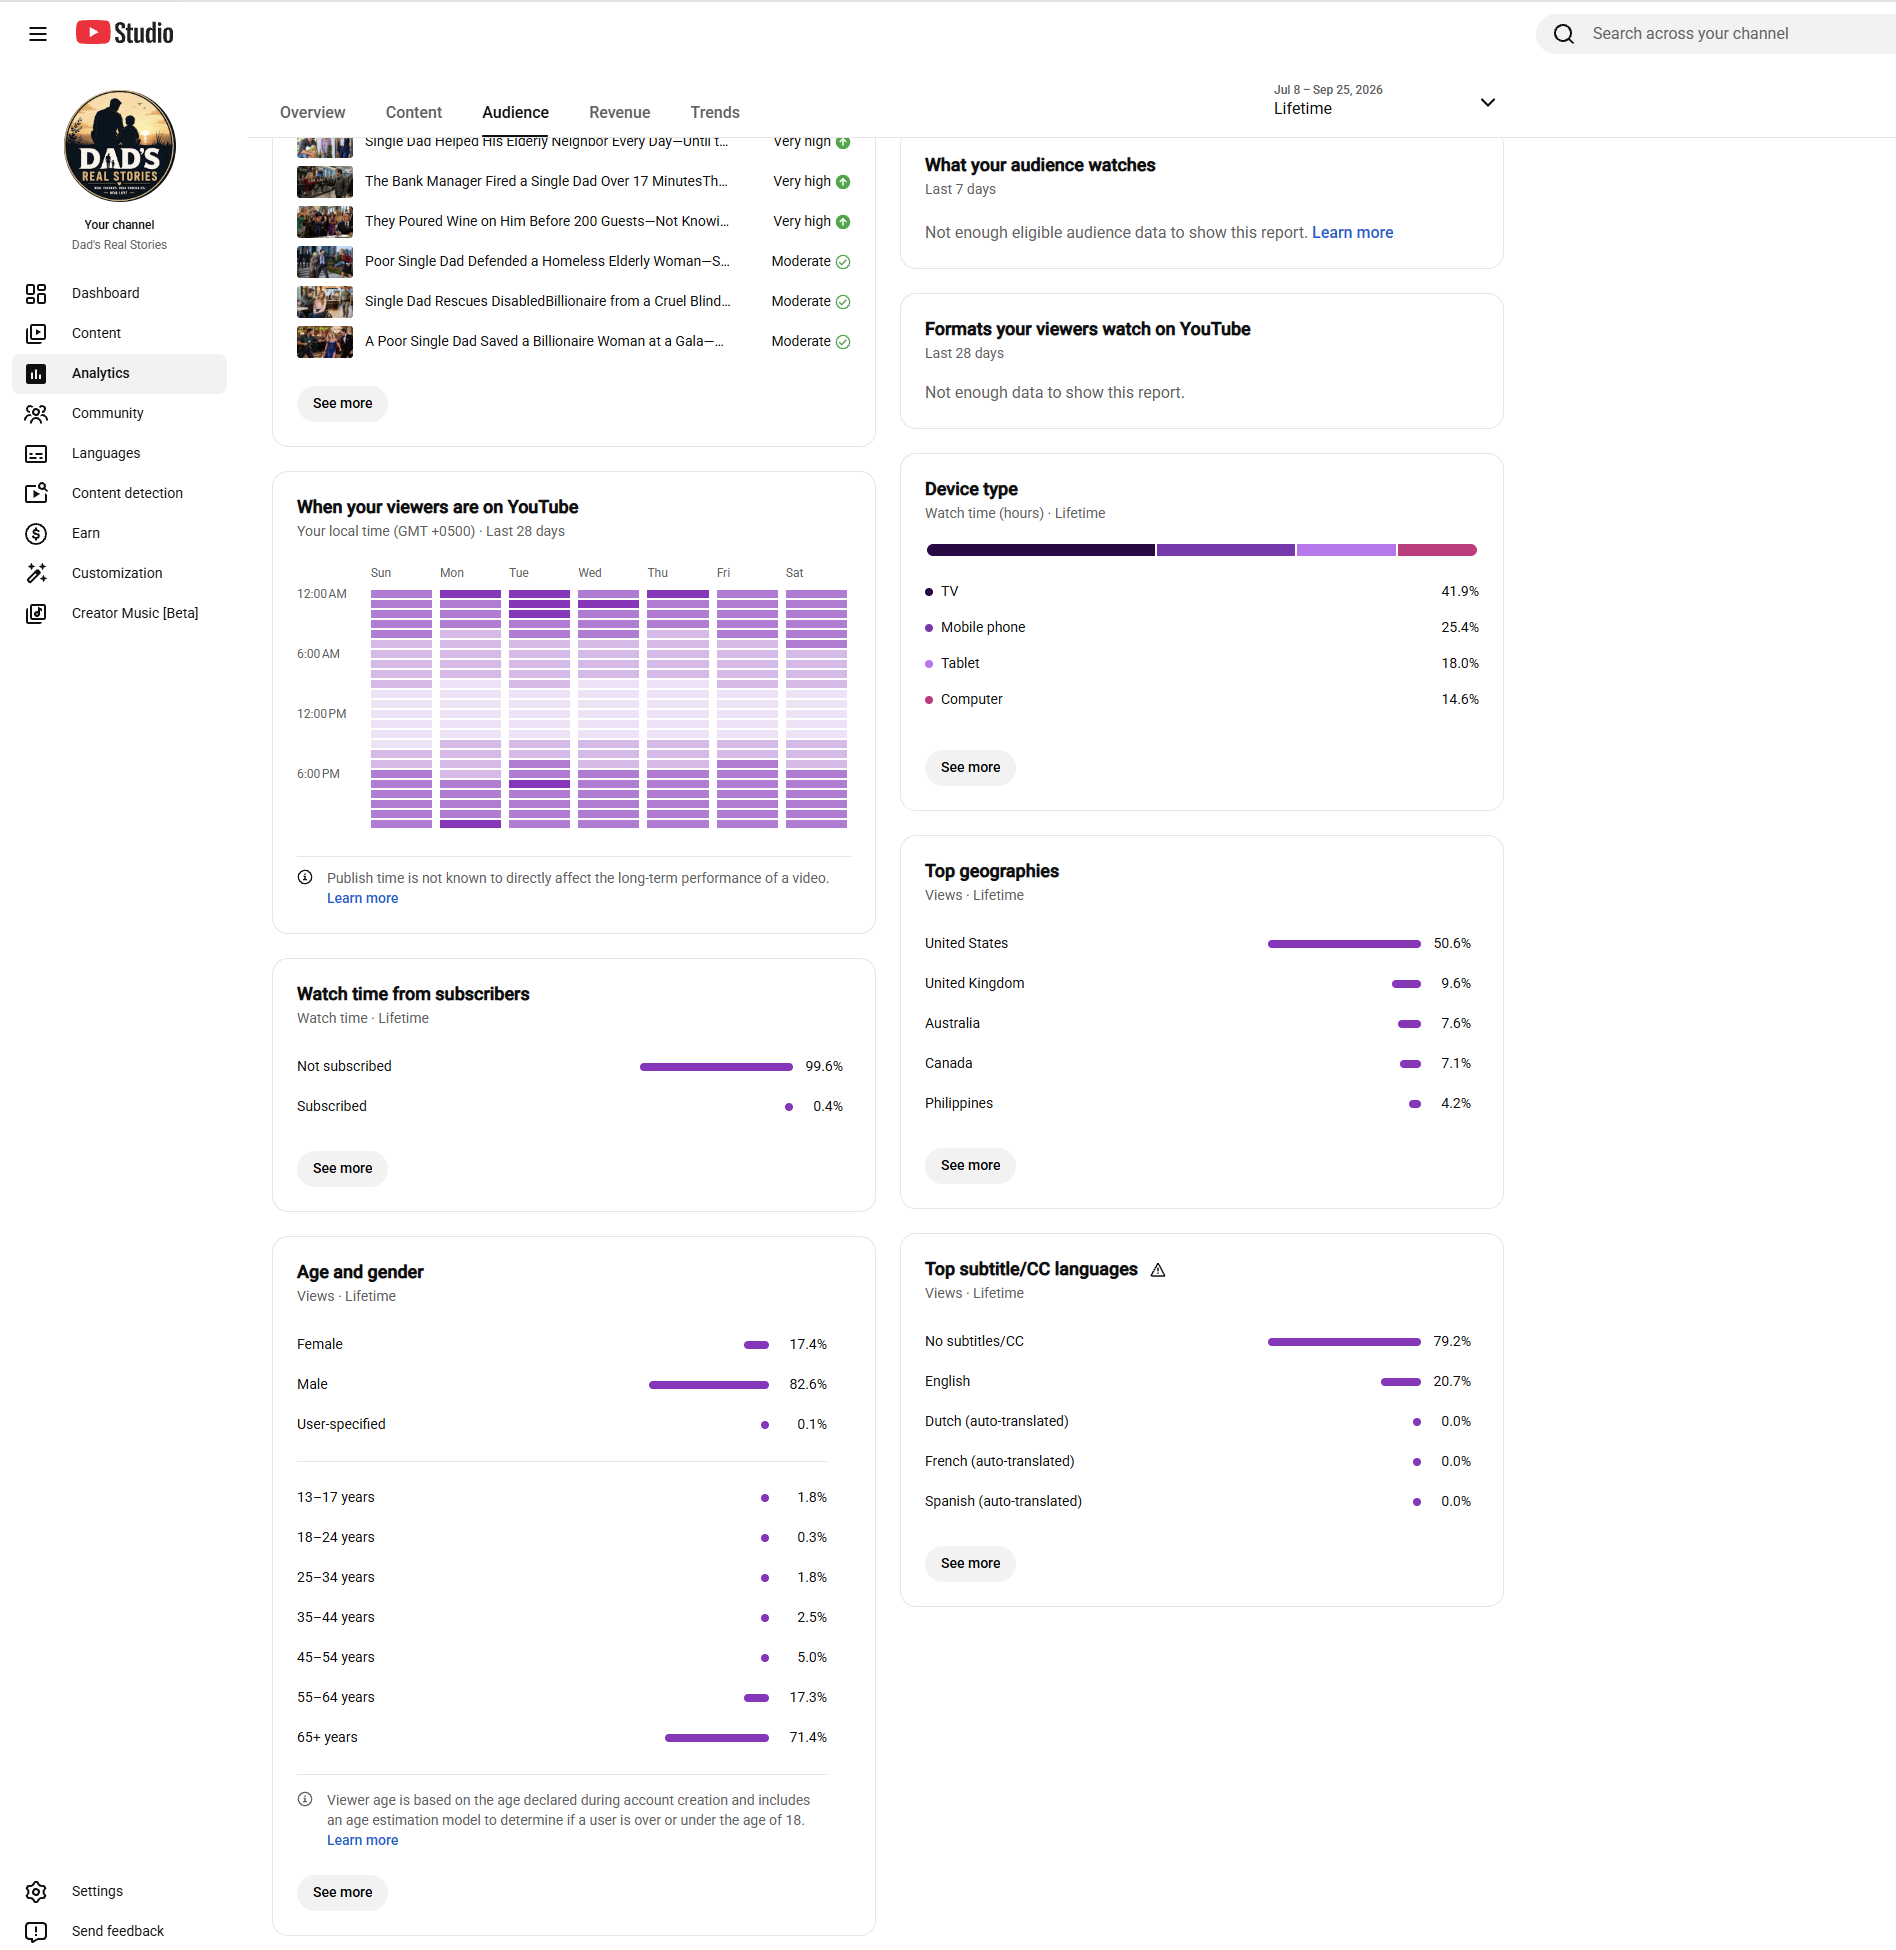Open the Poor Single Dad Defended video thumbnail
The image size is (1896, 1950).
tap(325, 262)
